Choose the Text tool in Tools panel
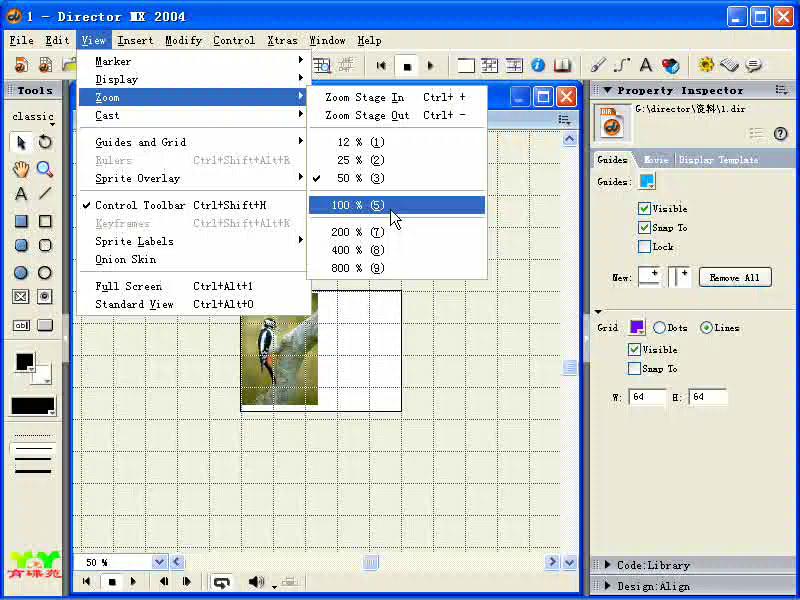 21,194
